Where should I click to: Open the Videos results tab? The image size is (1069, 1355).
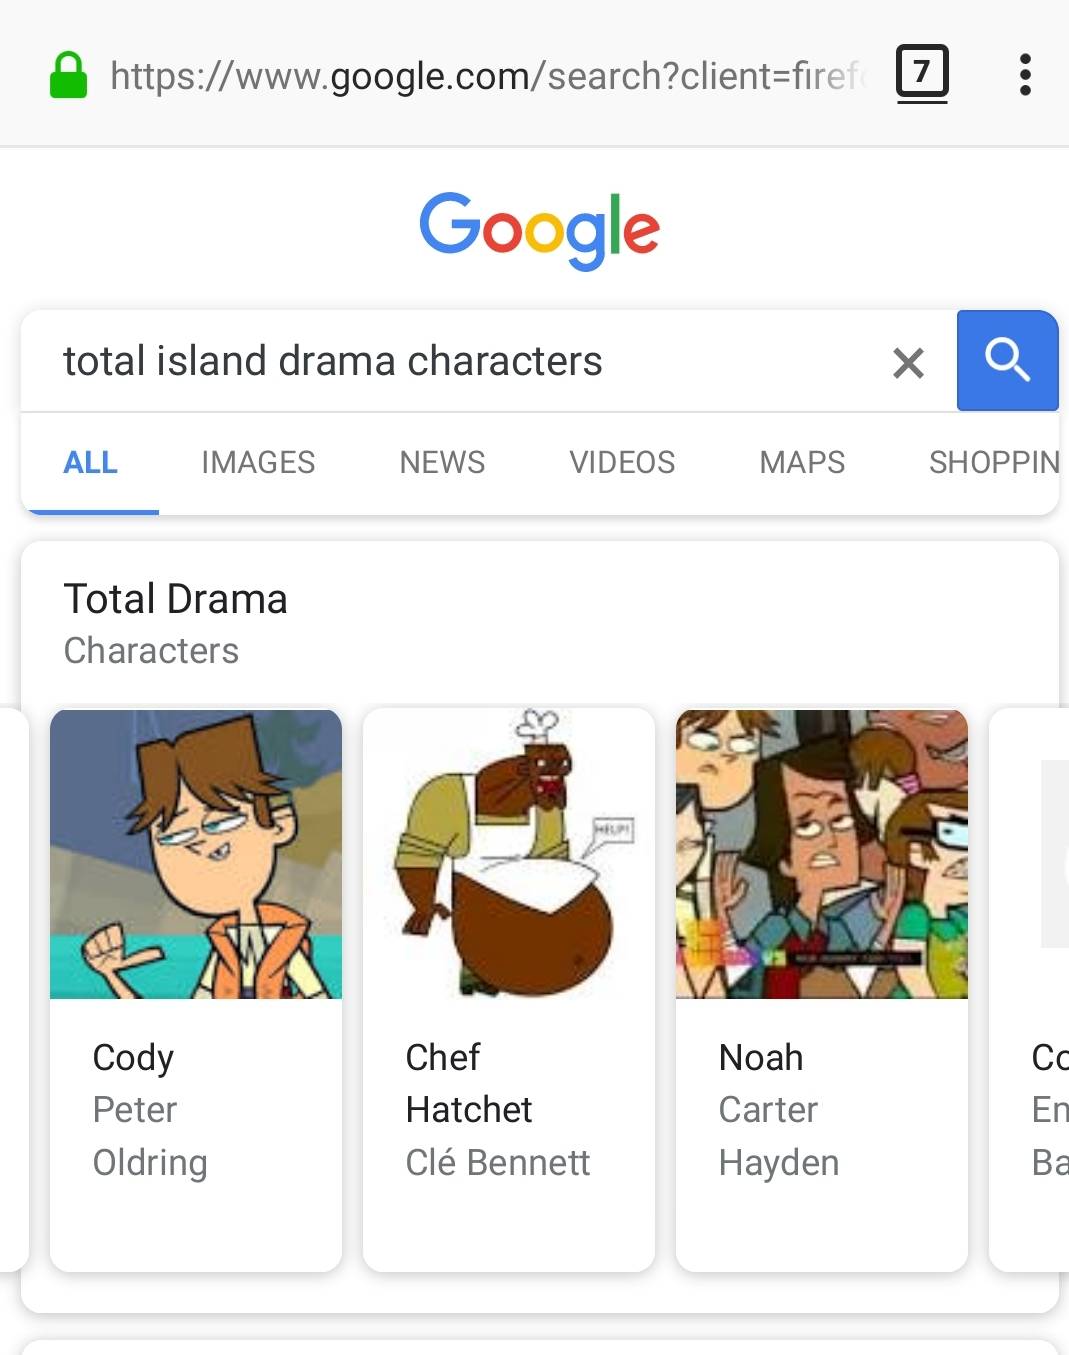[x=622, y=462]
